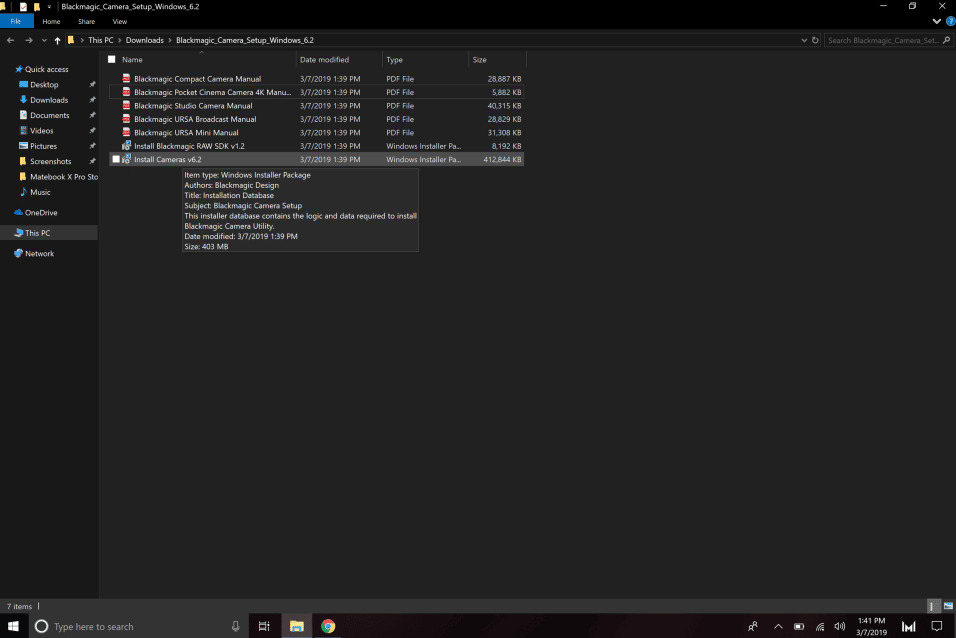Open Pictures in navigation pane
The height and width of the screenshot is (638, 956).
43,146
